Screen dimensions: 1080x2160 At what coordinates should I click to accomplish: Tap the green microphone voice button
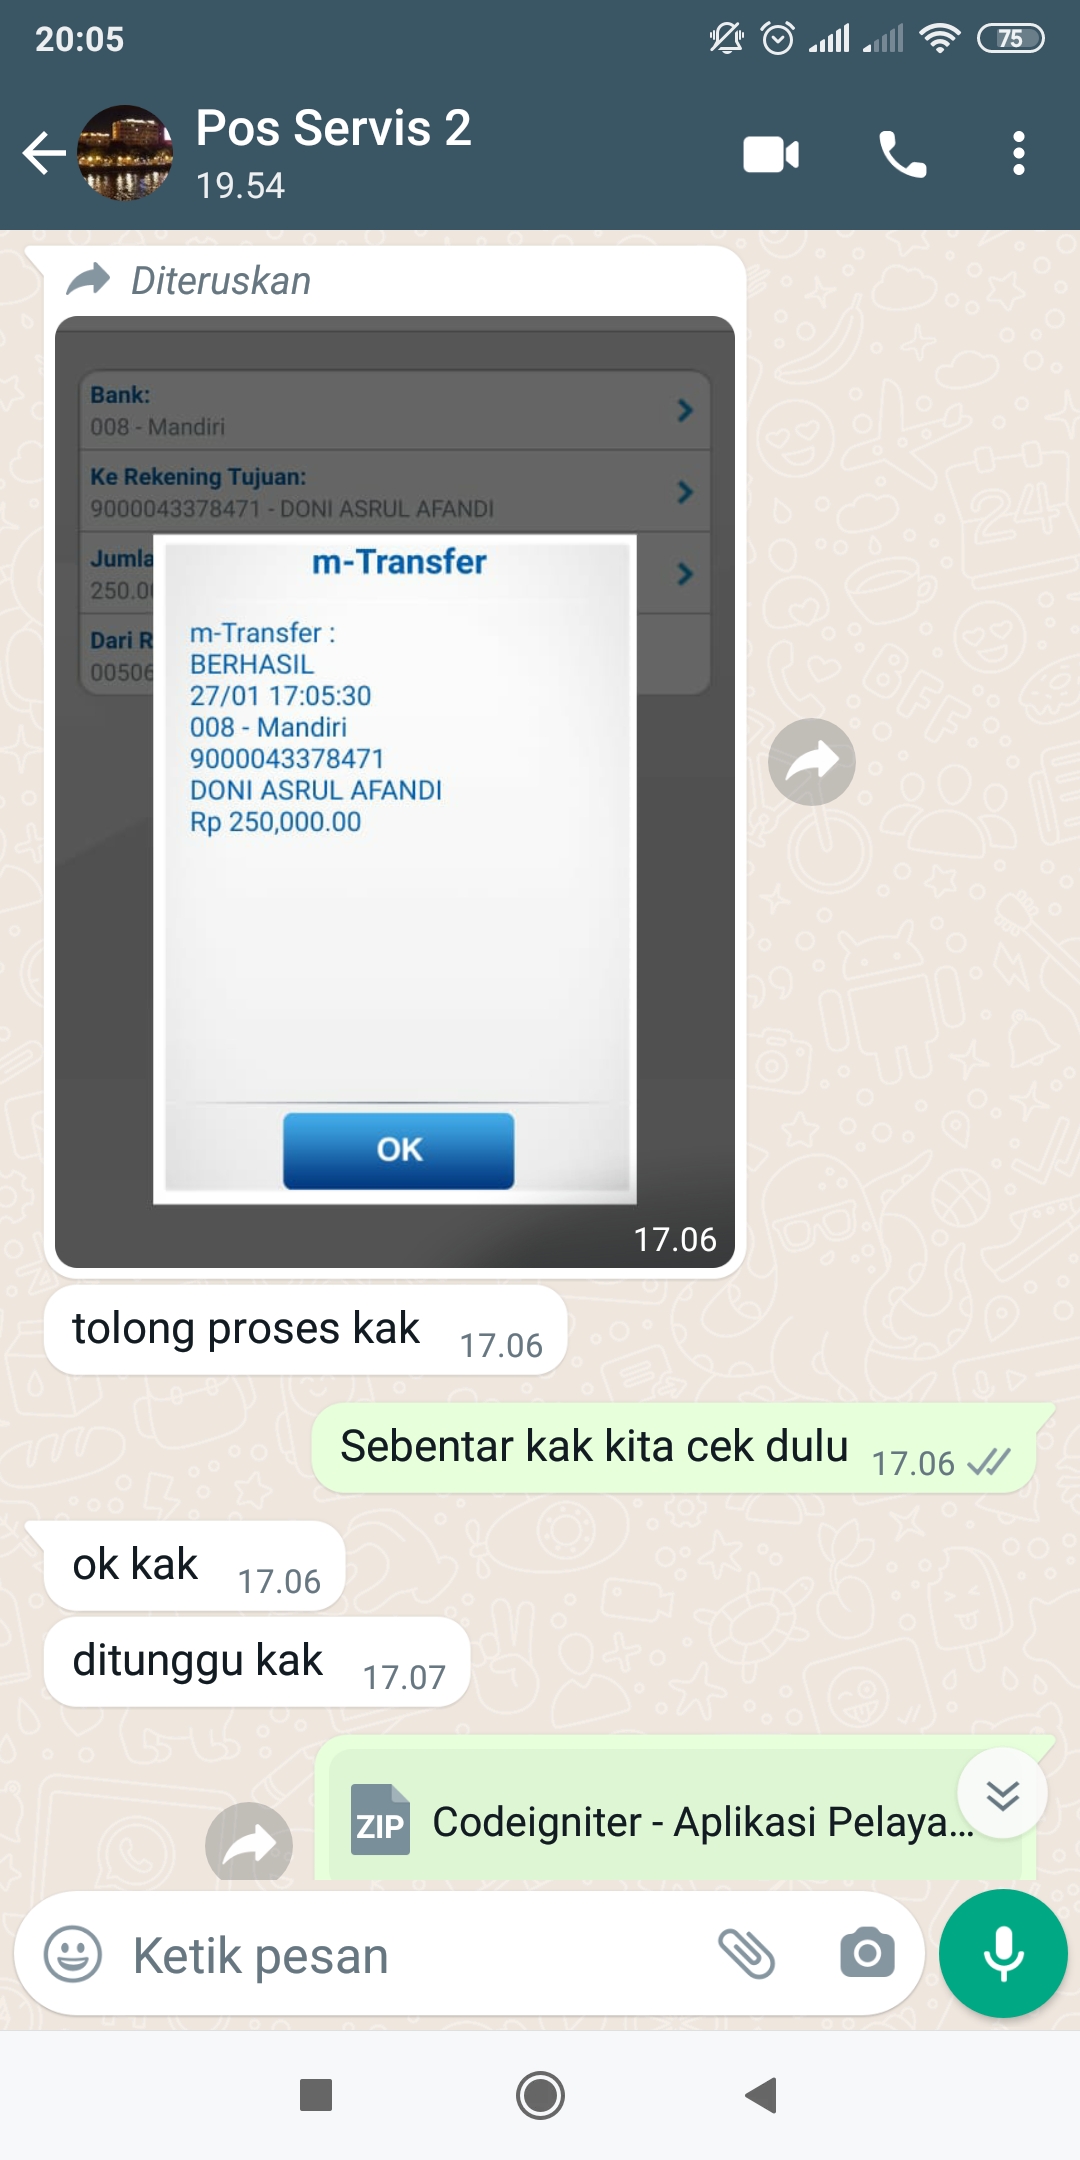1003,1954
